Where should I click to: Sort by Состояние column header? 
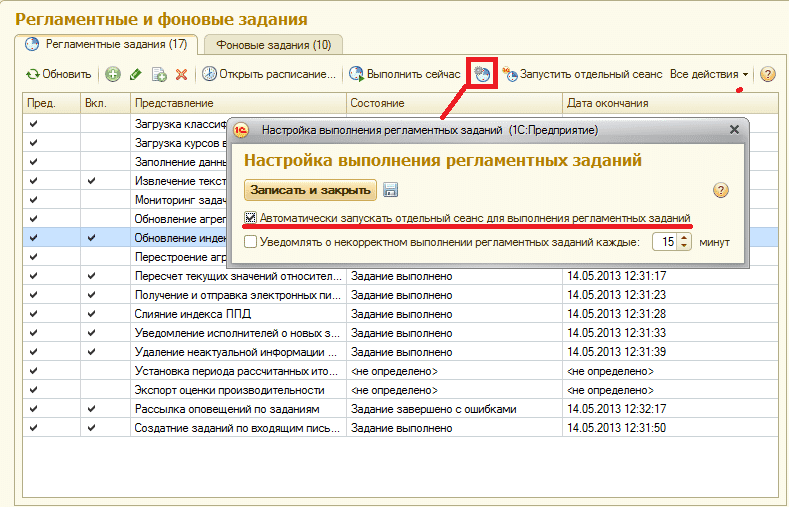[454, 103]
